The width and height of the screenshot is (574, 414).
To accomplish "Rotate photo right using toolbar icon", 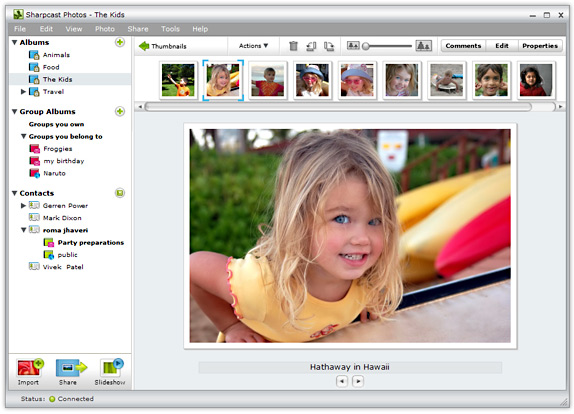I will pyautogui.click(x=329, y=46).
